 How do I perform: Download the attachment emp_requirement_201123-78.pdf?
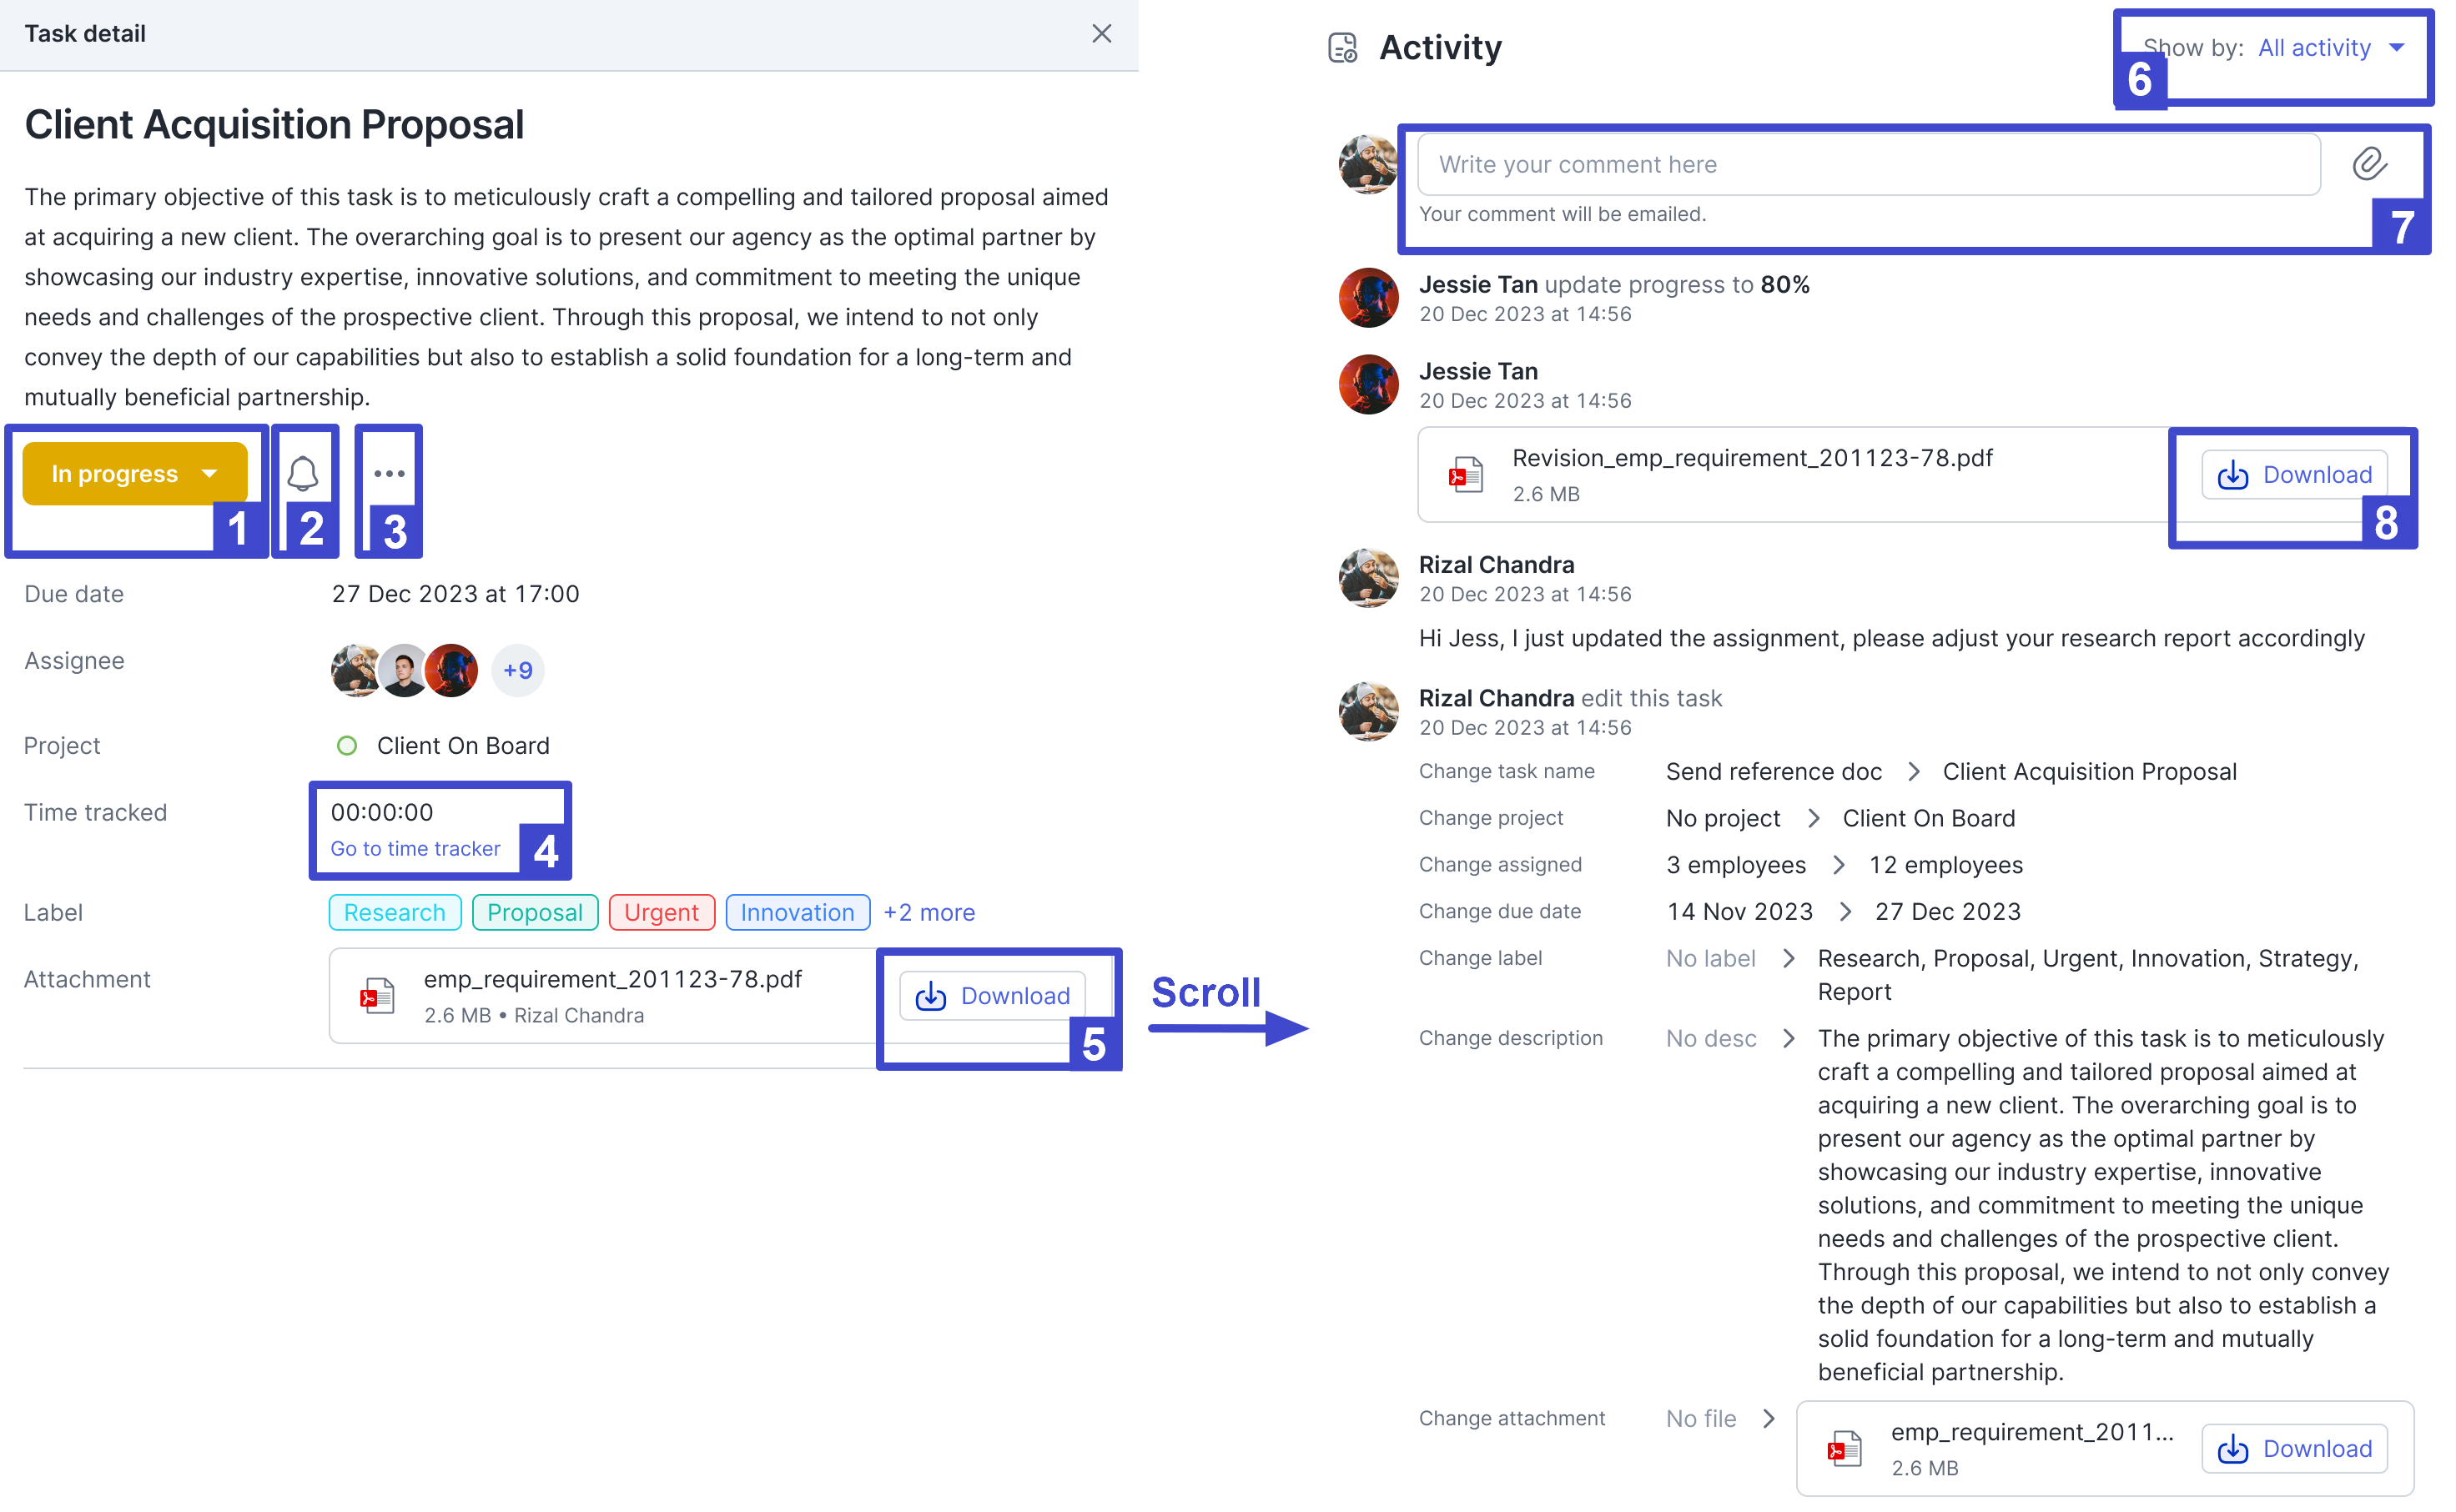(992, 996)
